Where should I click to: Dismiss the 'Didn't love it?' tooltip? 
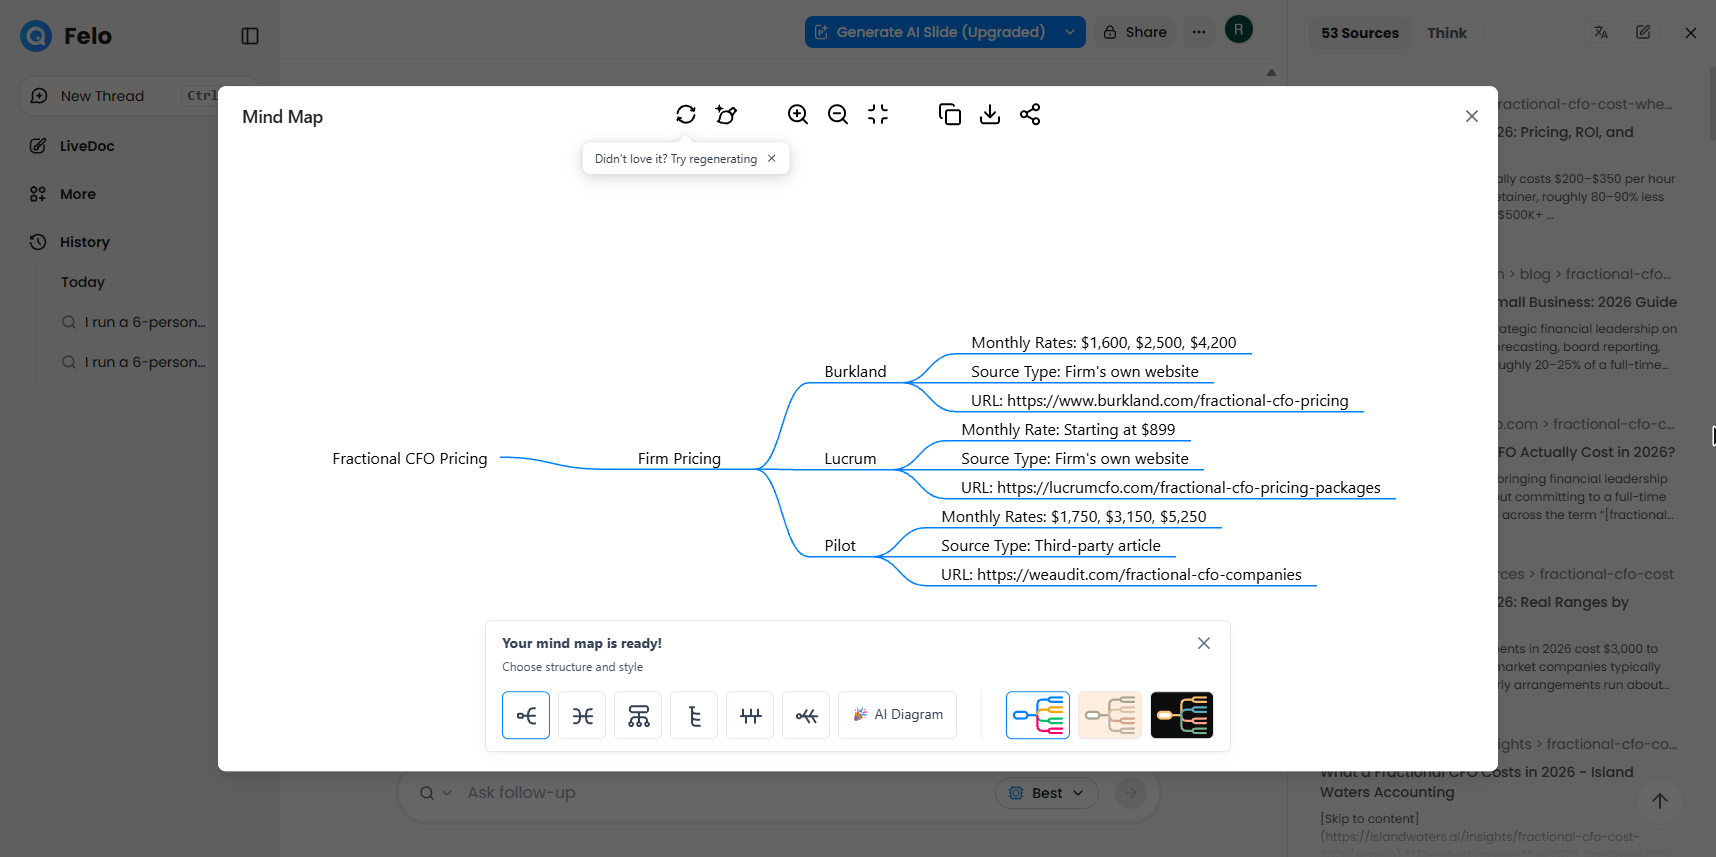(772, 158)
